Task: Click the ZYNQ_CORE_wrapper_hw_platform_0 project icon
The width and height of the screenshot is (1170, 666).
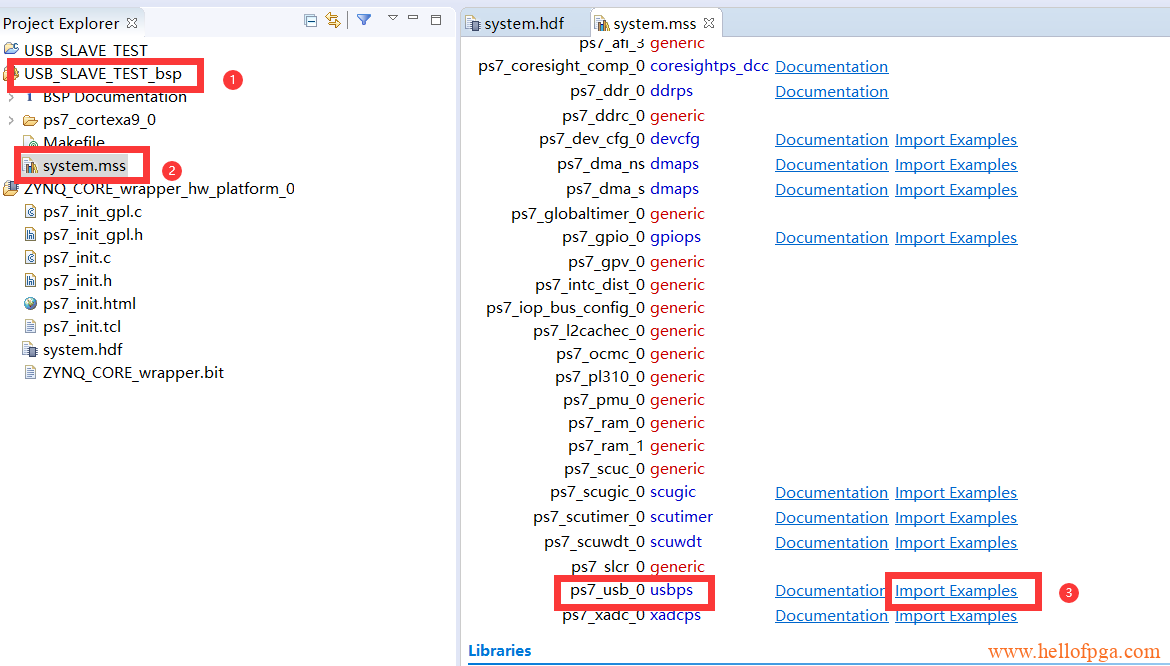Action: 11,189
